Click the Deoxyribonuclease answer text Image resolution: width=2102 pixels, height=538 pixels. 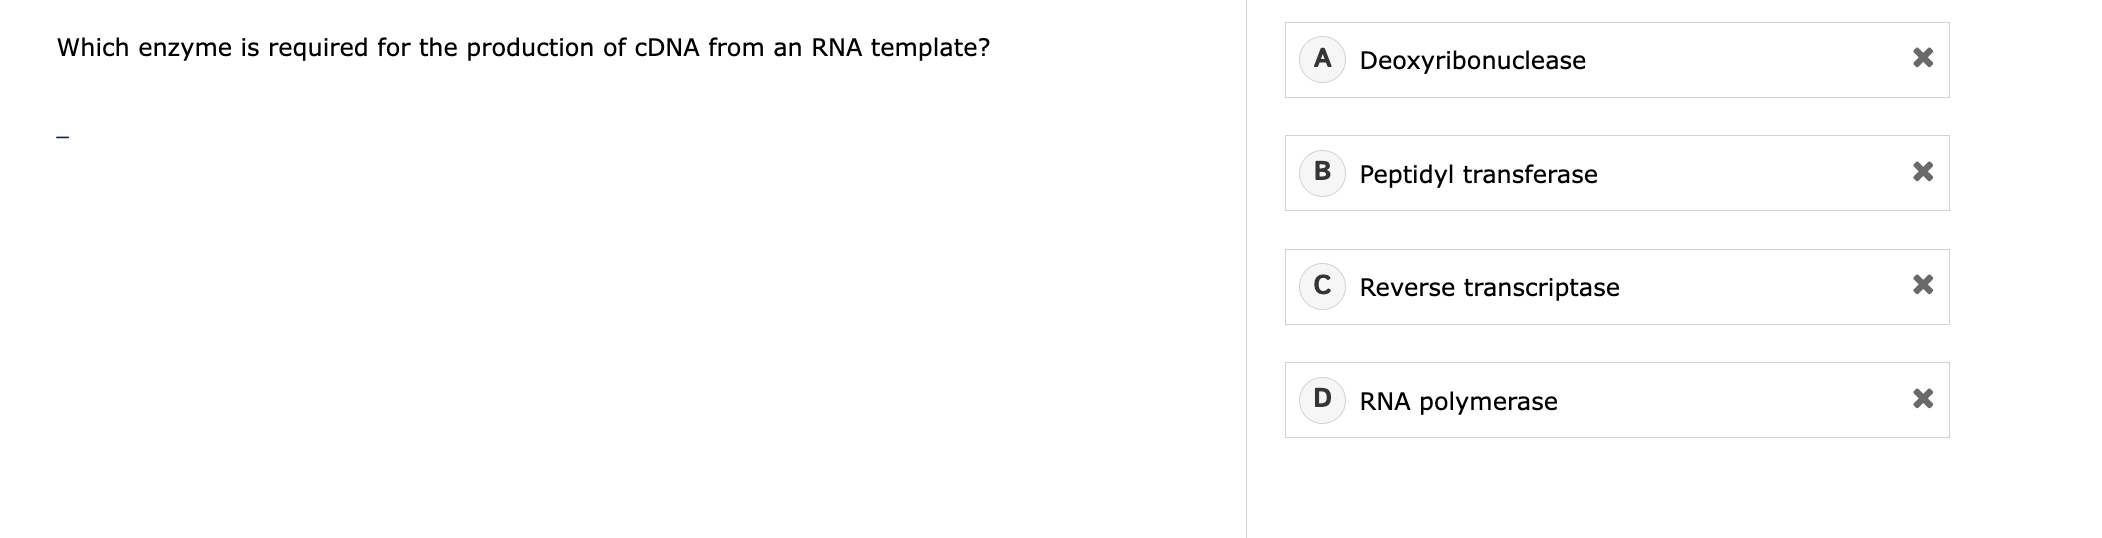(x=1472, y=61)
